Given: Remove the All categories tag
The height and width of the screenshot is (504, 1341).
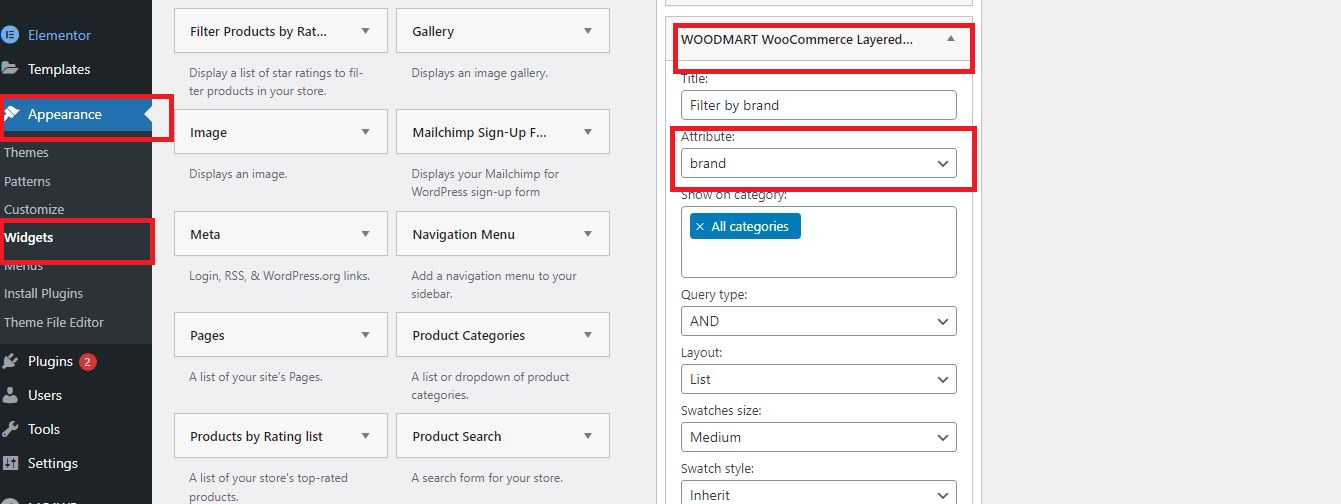Looking at the screenshot, I should 700,227.
